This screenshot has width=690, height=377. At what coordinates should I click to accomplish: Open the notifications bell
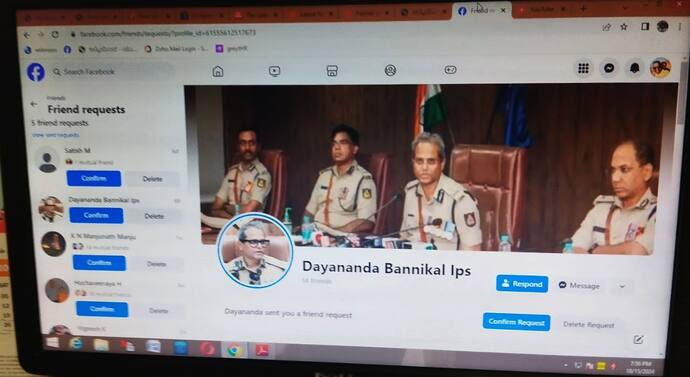[x=635, y=68]
